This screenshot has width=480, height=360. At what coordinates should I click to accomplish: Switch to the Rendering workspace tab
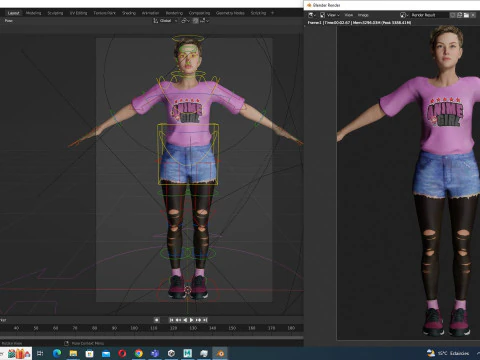pyautogui.click(x=174, y=13)
